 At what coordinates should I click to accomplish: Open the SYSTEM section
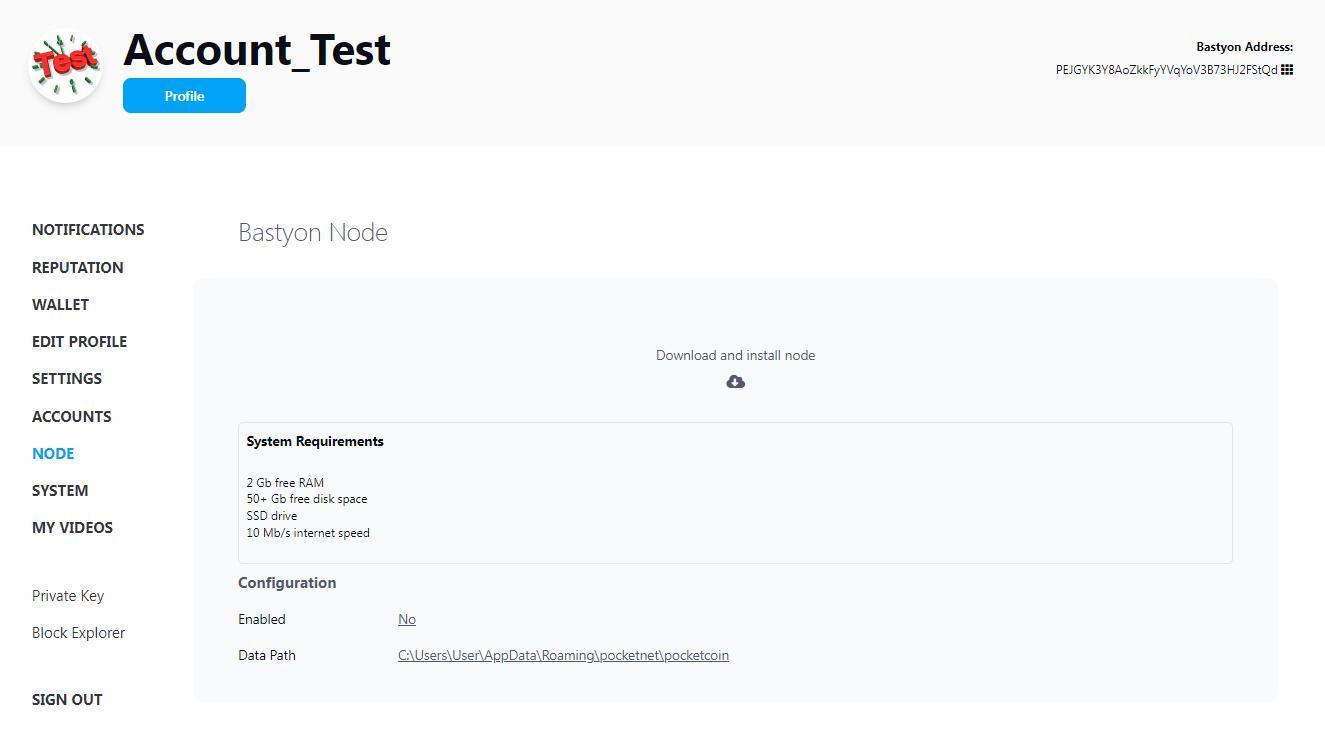point(59,490)
